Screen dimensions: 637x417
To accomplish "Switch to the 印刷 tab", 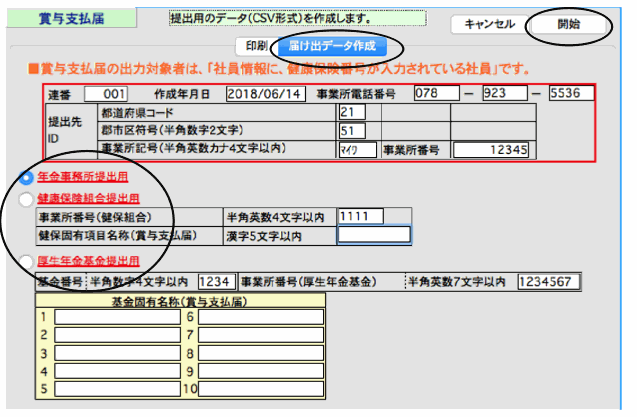I will click(x=255, y=46).
